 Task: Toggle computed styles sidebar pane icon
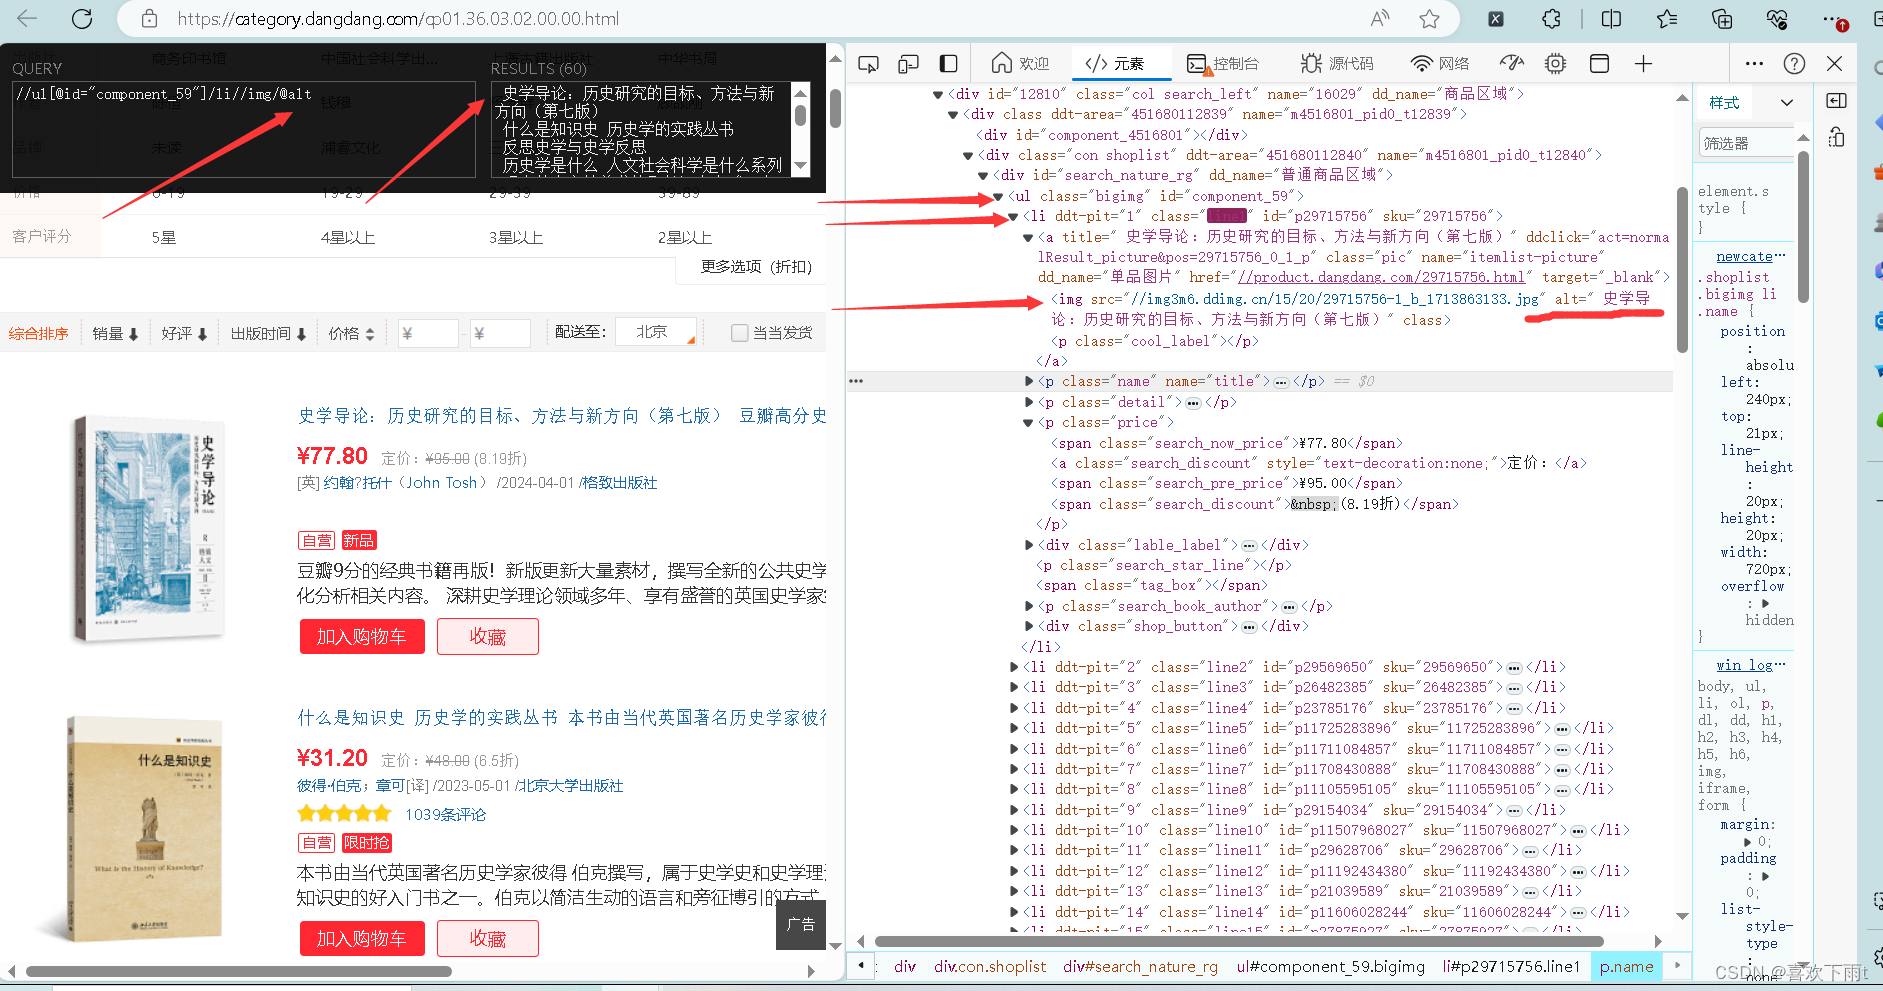[x=1836, y=100]
